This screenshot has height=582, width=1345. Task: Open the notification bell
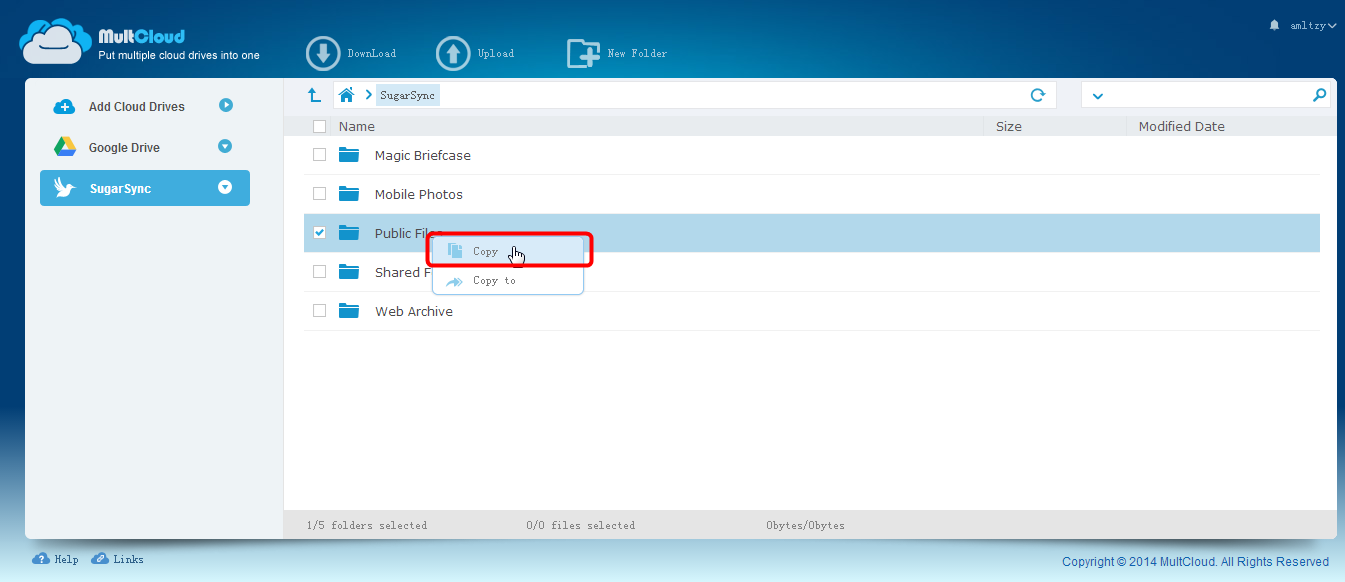[x=1274, y=25]
